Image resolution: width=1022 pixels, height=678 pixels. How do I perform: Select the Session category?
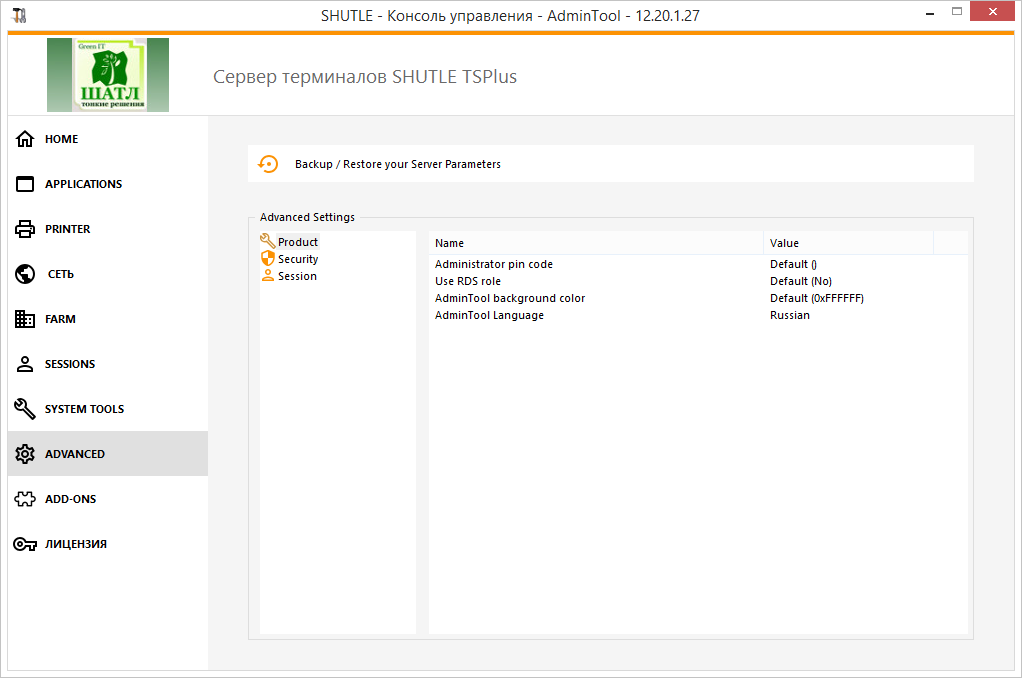click(297, 276)
